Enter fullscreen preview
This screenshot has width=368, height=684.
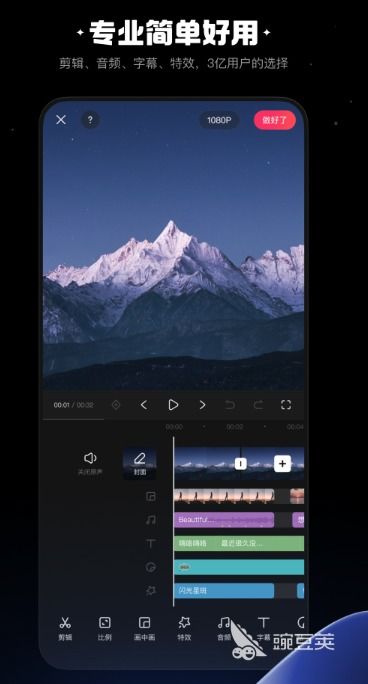tap(286, 405)
